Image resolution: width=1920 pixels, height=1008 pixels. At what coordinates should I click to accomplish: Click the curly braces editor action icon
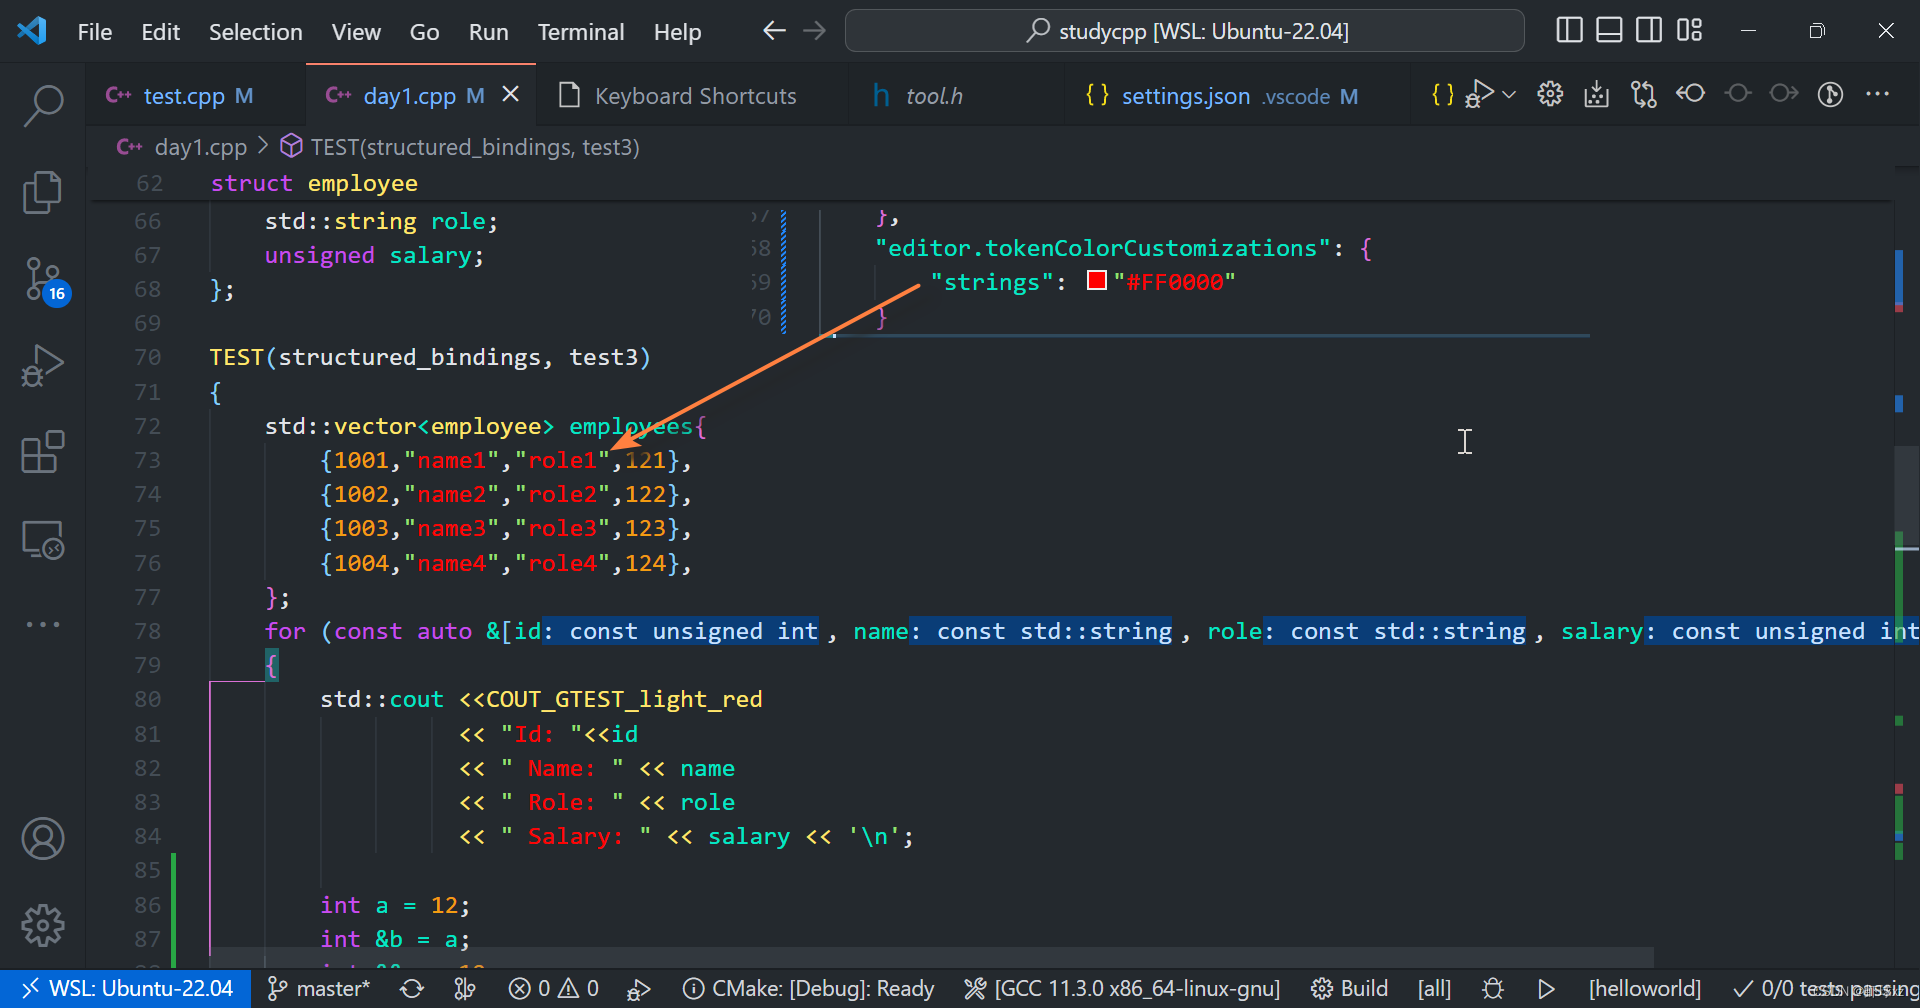[1442, 95]
